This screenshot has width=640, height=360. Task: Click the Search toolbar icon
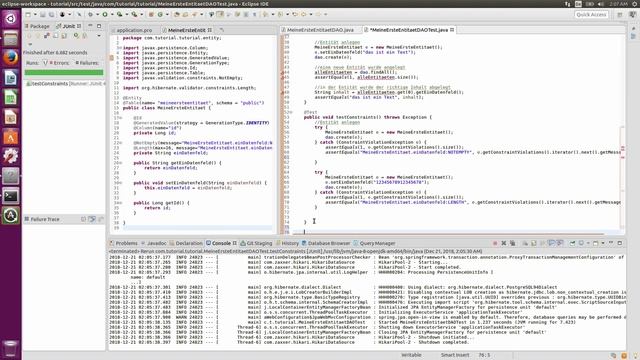tap(194, 14)
